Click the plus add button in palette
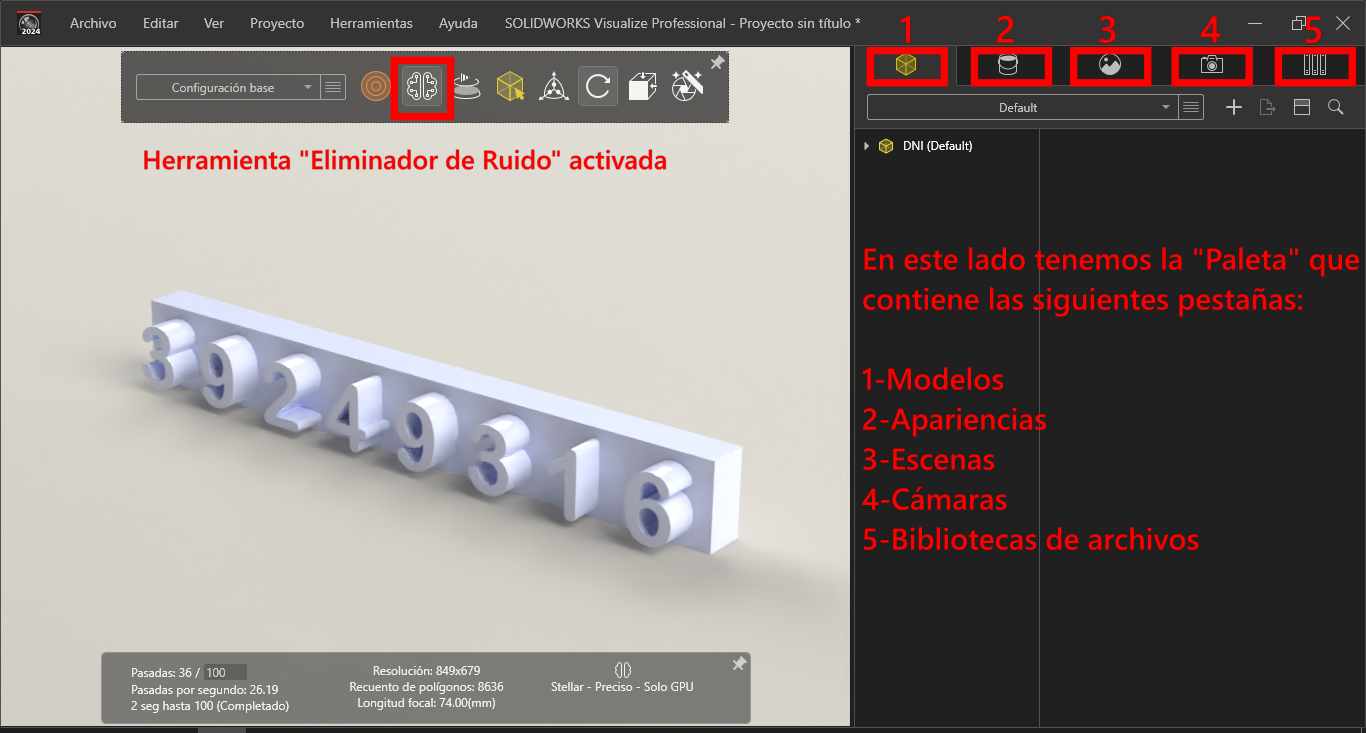The height and width of the screenshot is (733, 1366). pos(1234,107)
